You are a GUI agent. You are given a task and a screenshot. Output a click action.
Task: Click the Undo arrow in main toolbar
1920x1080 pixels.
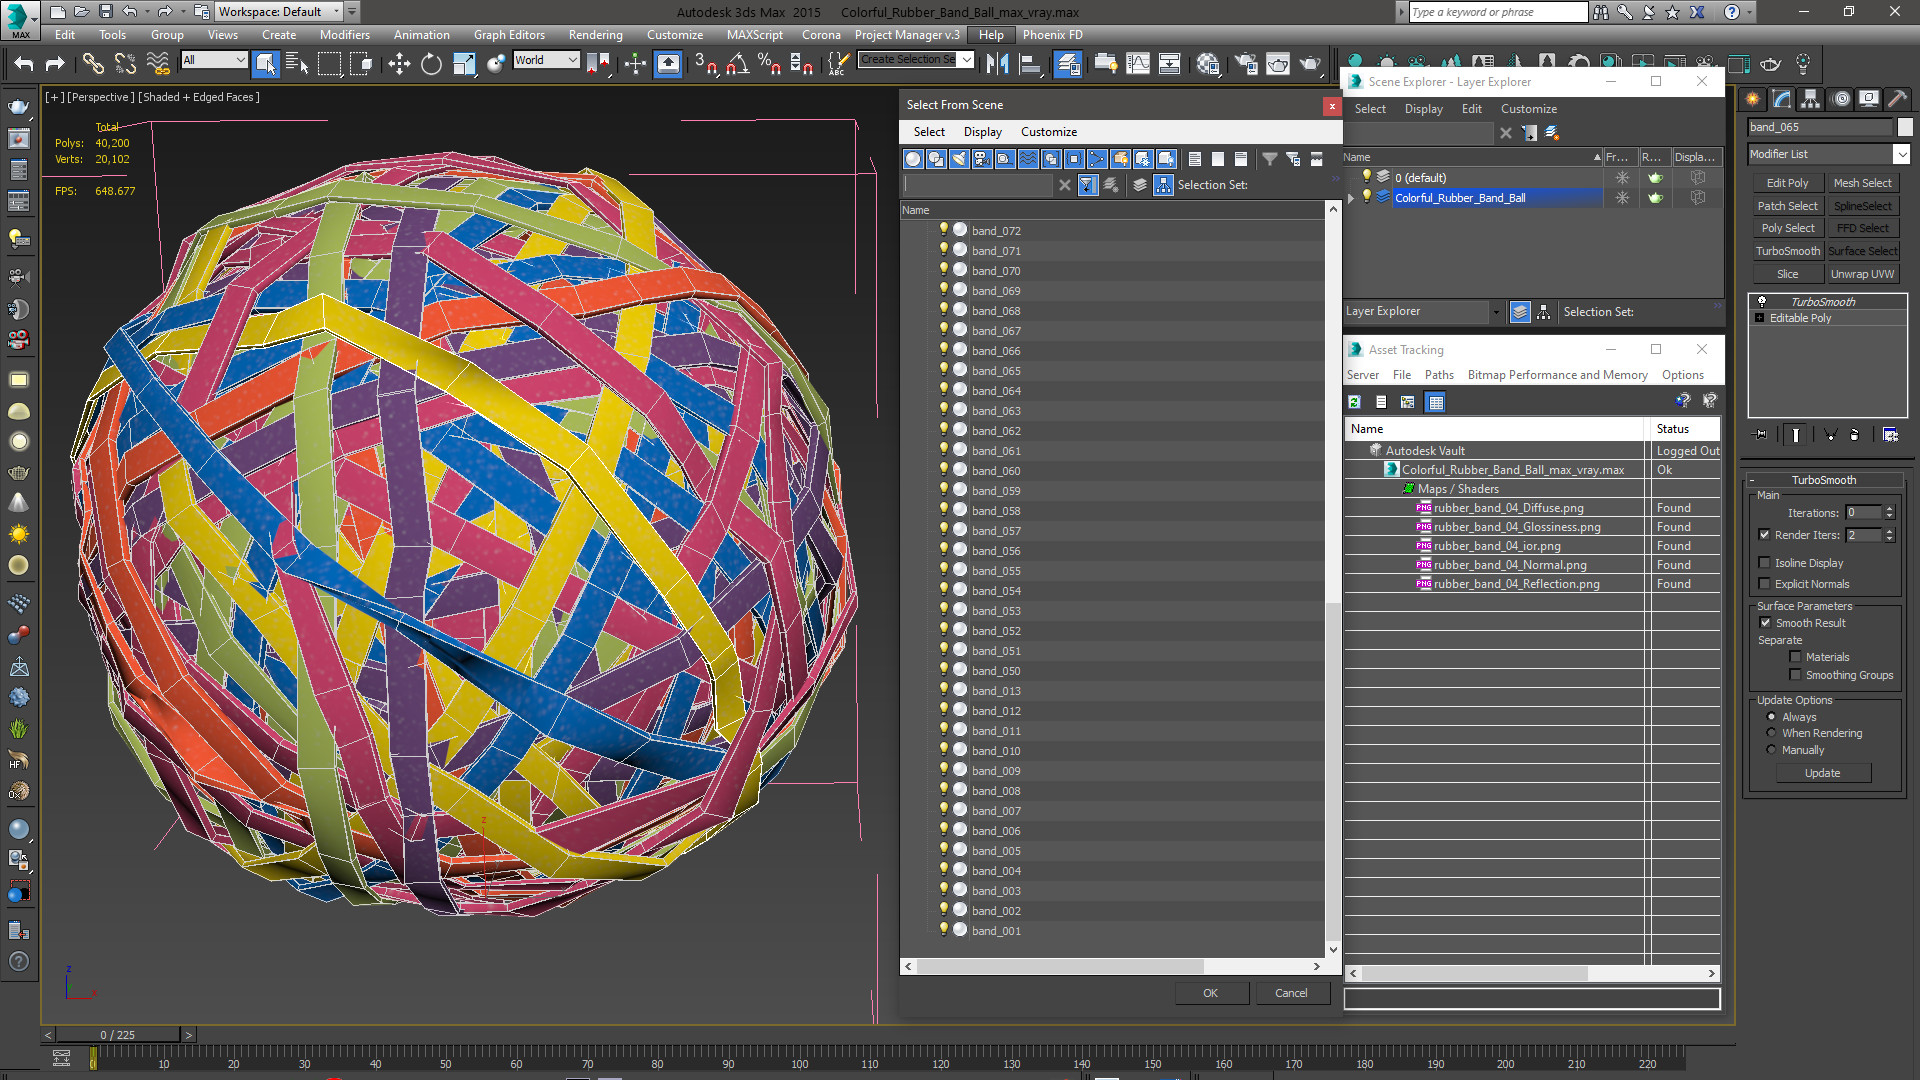click(x=24, y=64)
